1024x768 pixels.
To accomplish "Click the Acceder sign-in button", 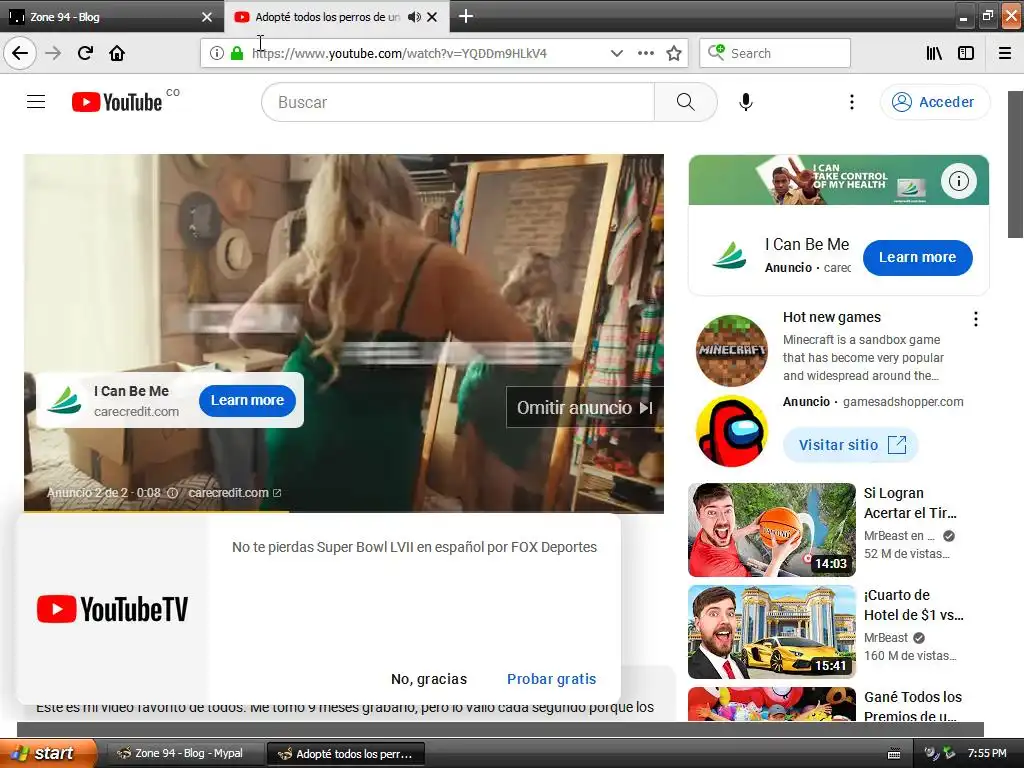I will click(935, 102).
